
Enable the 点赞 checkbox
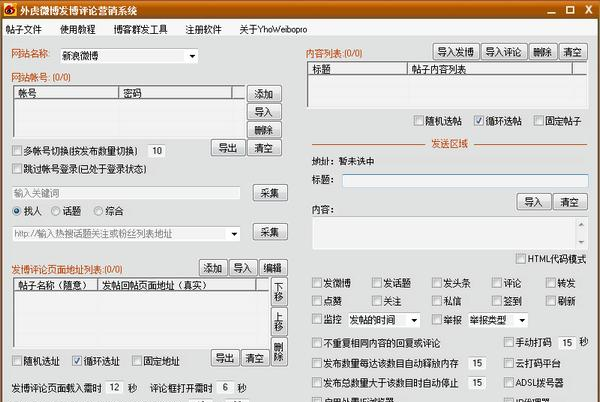point(318,300)
